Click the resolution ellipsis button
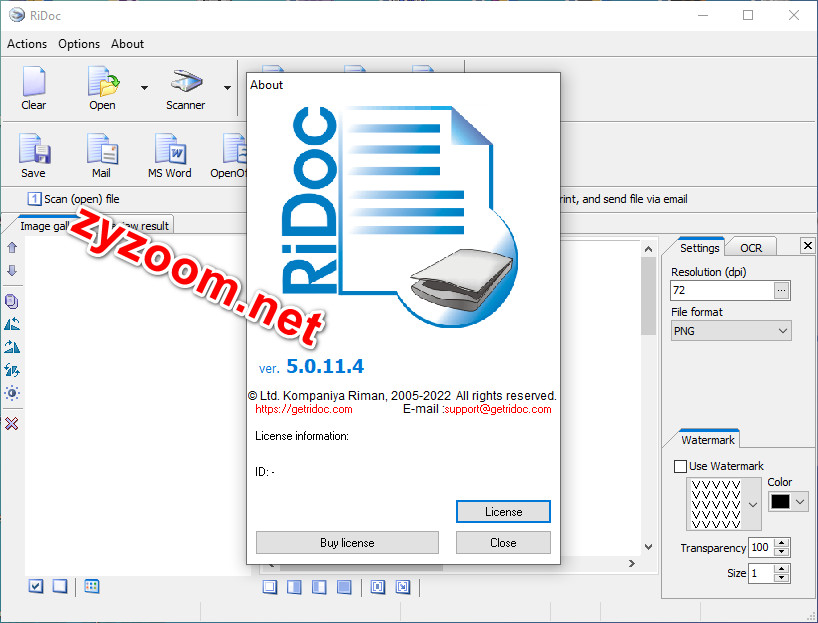Viewport: 818px width, 623px height. pos(781,290)
